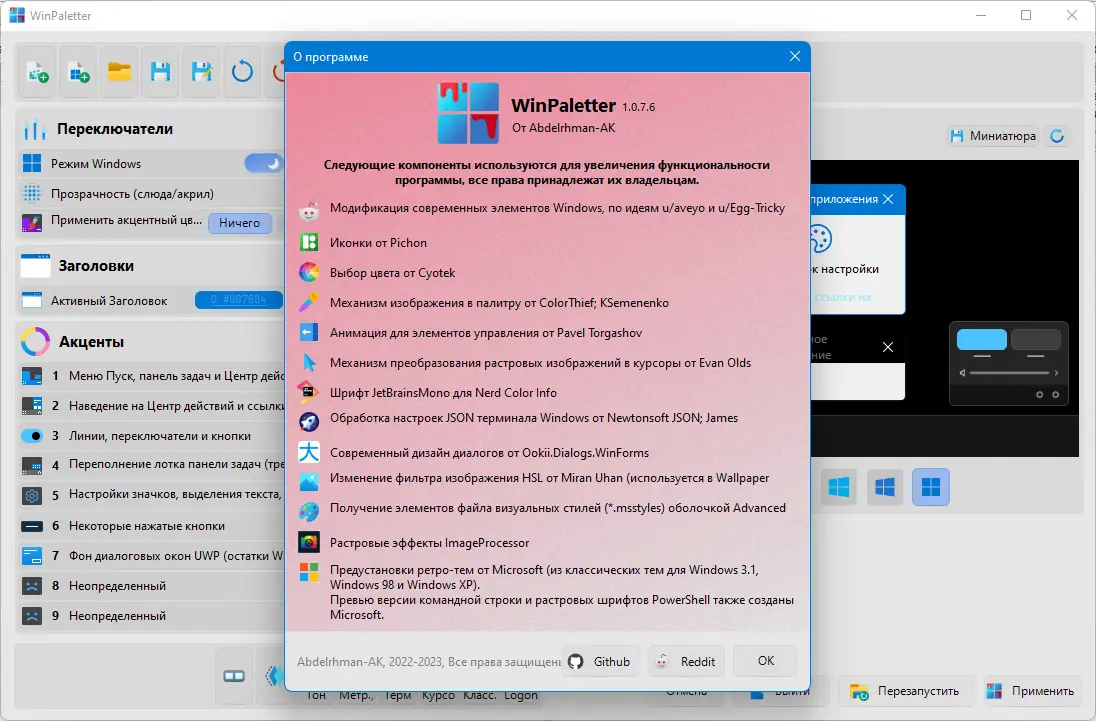Save the theme with the plain floppy icon

(x=160, y=71)
